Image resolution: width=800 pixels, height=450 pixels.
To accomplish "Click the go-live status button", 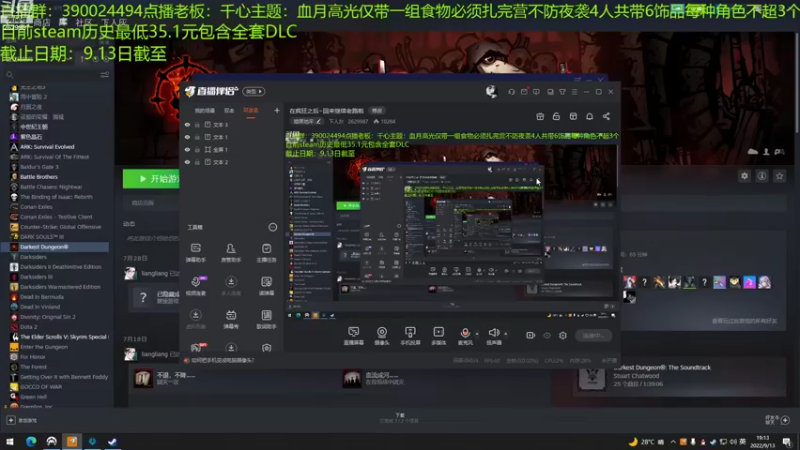I will [x=593, y=335].
